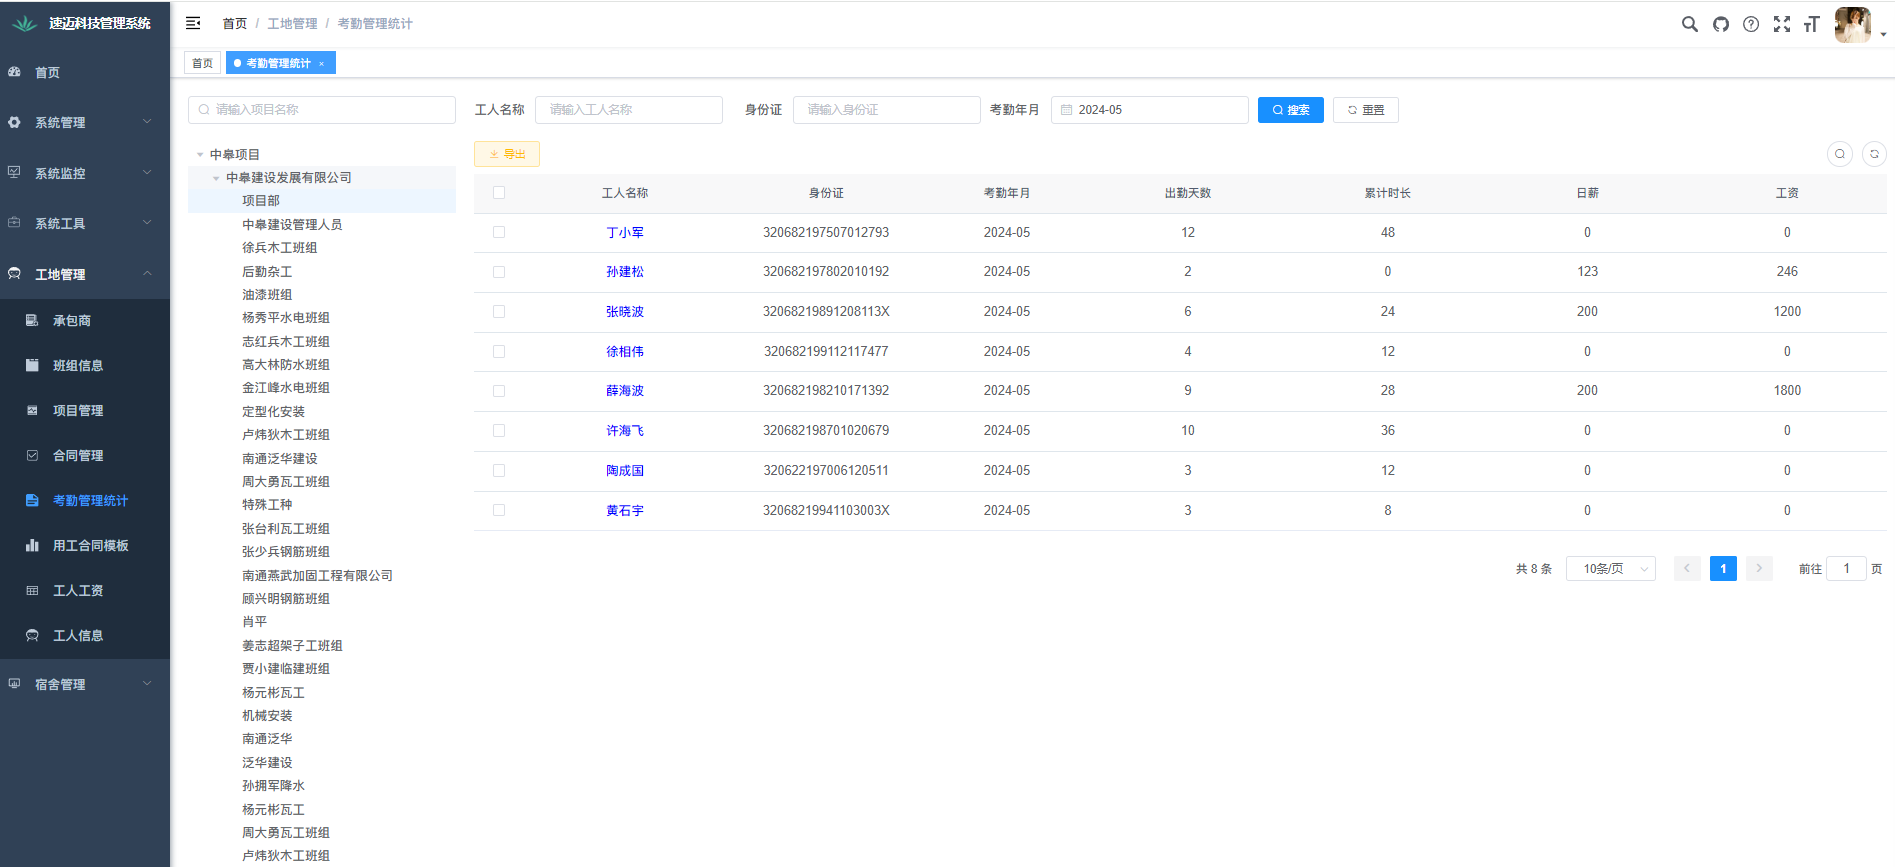The height and width of the screenshot is (867, 1895).
Task: Collapse the 中皋建设发展有限公司 tree arrow
Action: pos(216,178)
